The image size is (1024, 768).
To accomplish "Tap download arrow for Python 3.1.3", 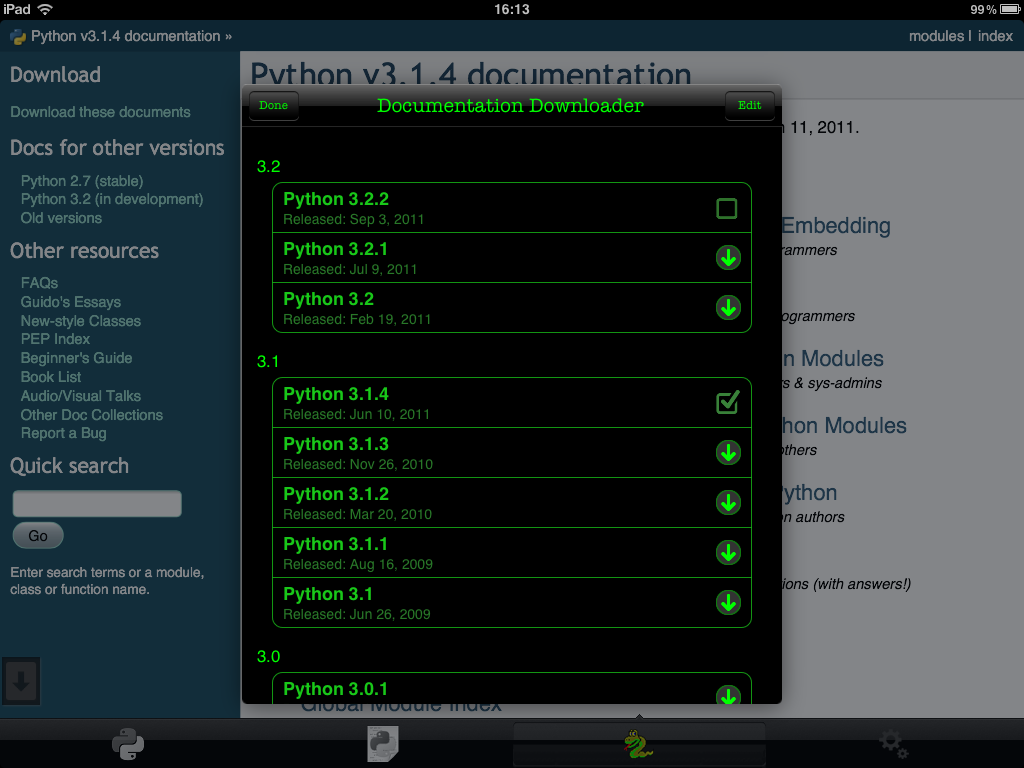I will 728,453.
